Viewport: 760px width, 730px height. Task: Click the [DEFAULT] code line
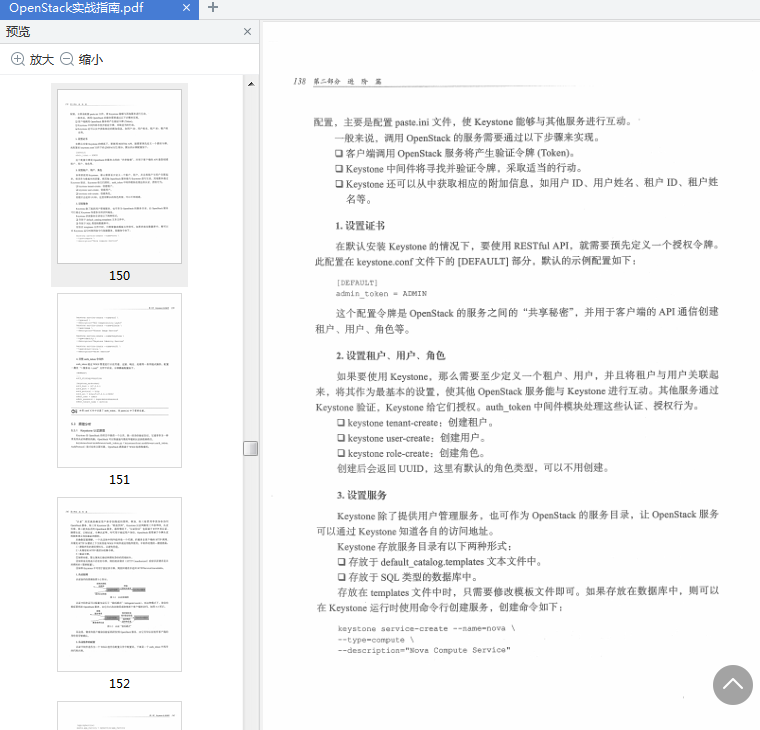click(x=357, y=283)
